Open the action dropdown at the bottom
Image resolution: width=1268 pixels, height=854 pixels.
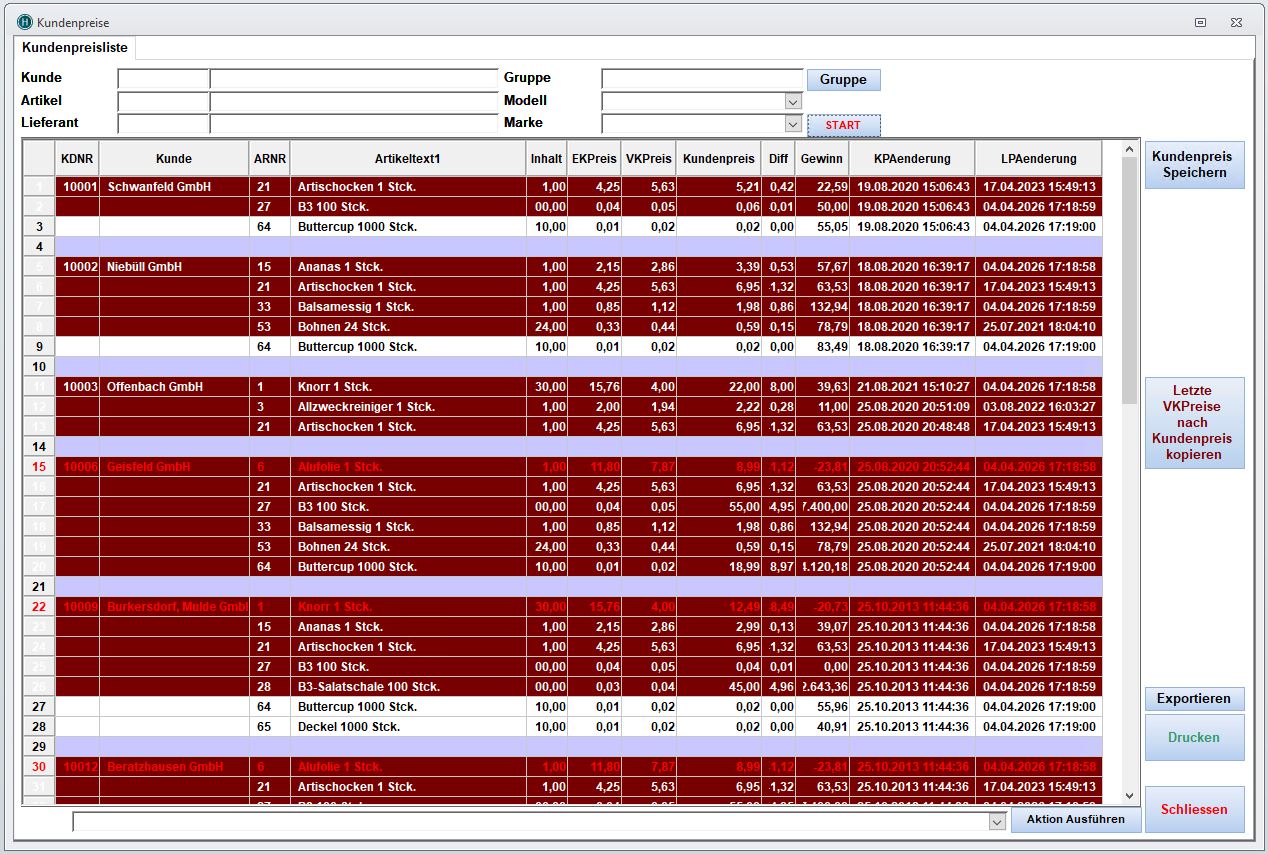pyautogui.click(x=996, y=821)
